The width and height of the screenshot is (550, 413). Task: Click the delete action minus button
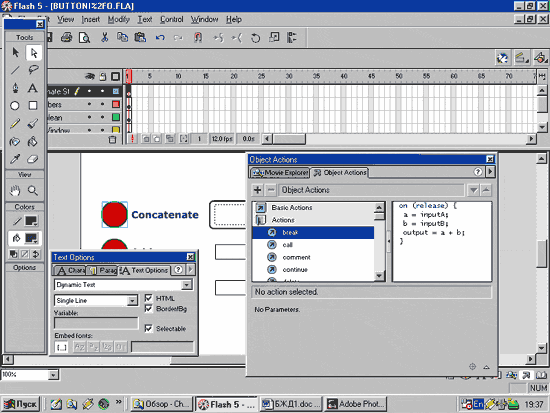[271, 190]
